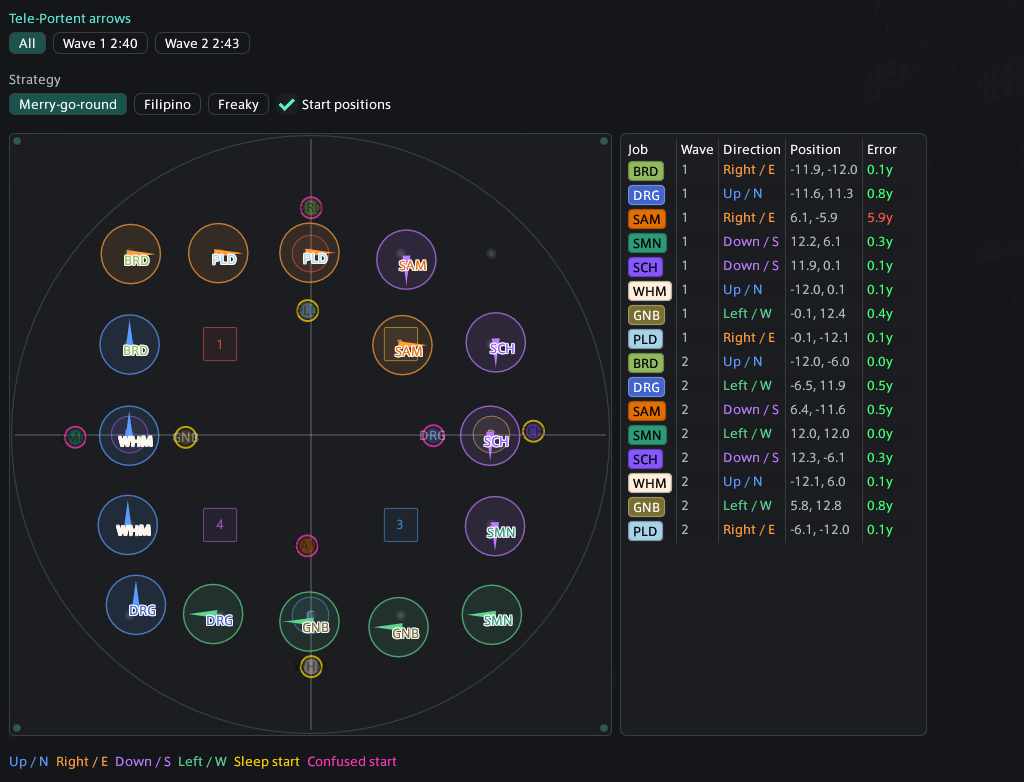The width and height of the screenshot is (1024, 782).
Task: Choose the Freaky strategy
Action: (238, 105)
